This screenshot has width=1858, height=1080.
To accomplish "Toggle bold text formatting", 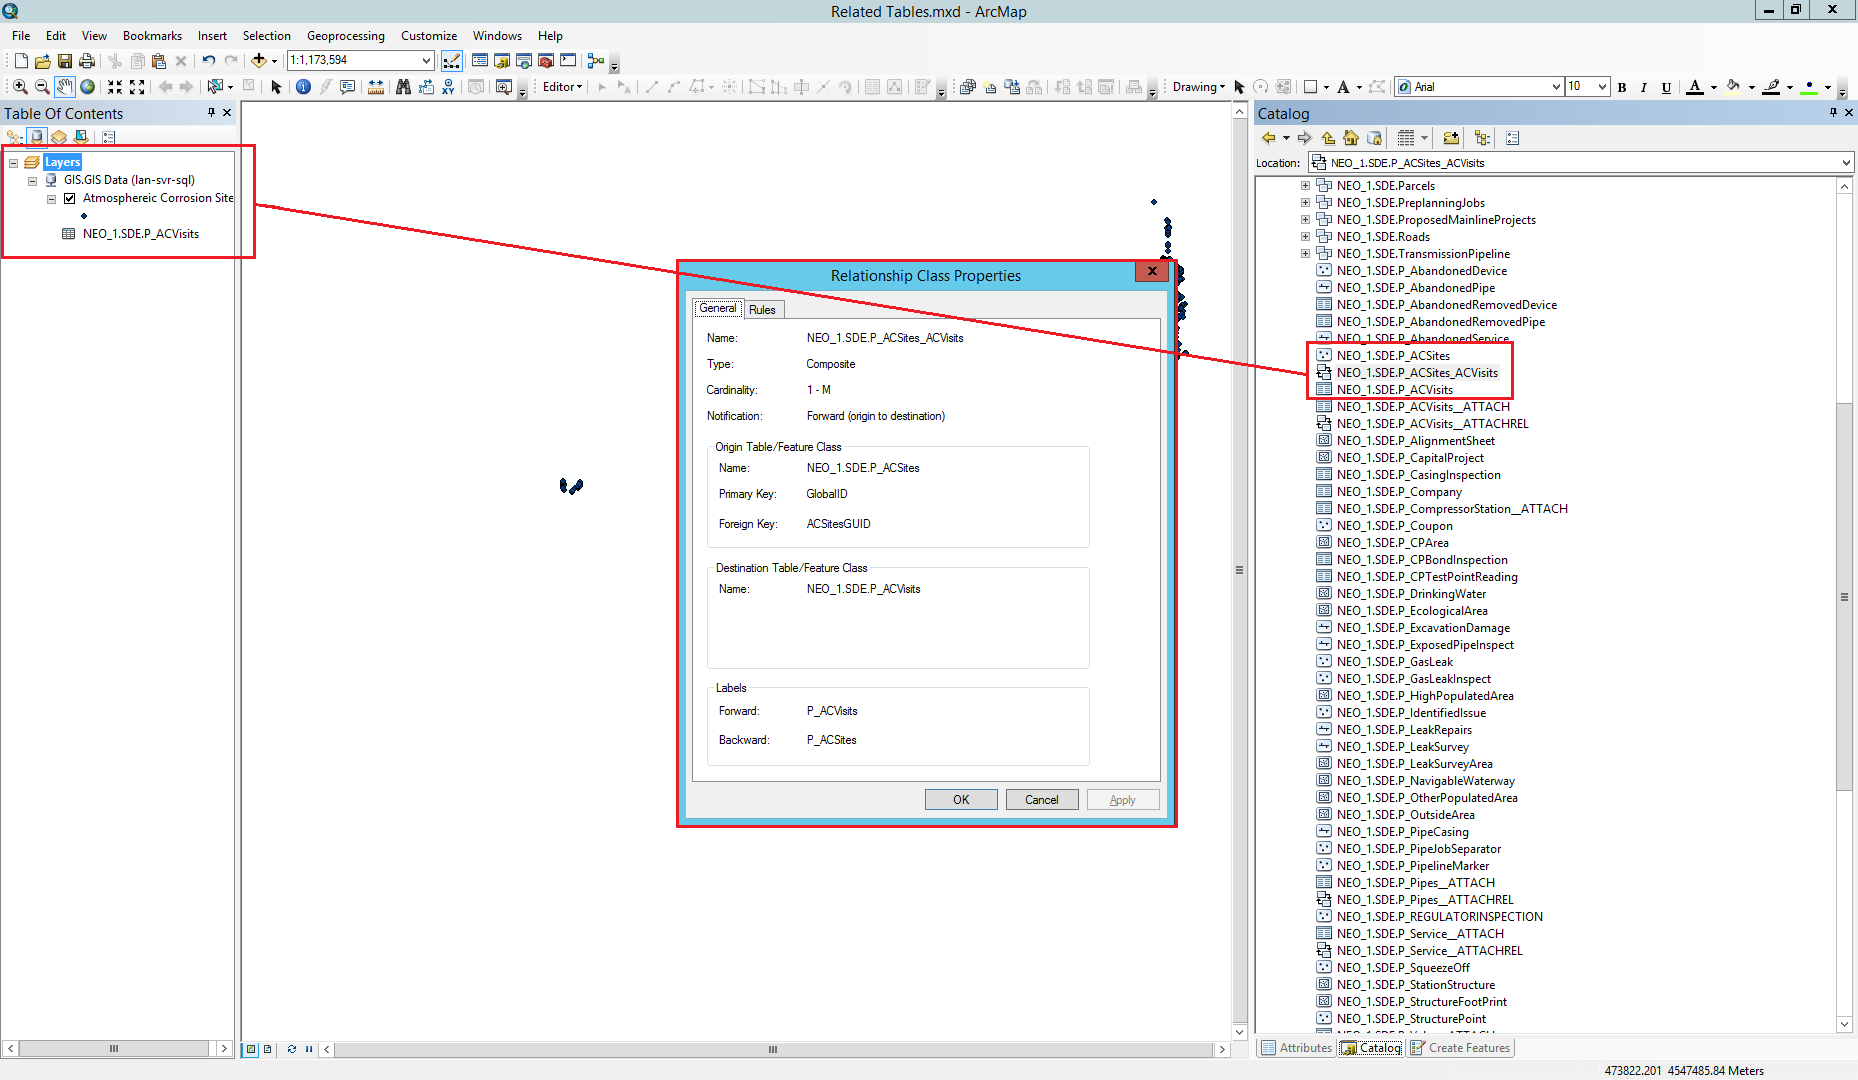I will point(1622,87).
